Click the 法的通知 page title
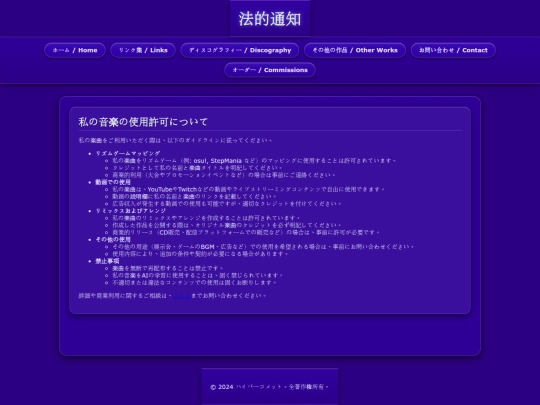 [x=270, y=19]
